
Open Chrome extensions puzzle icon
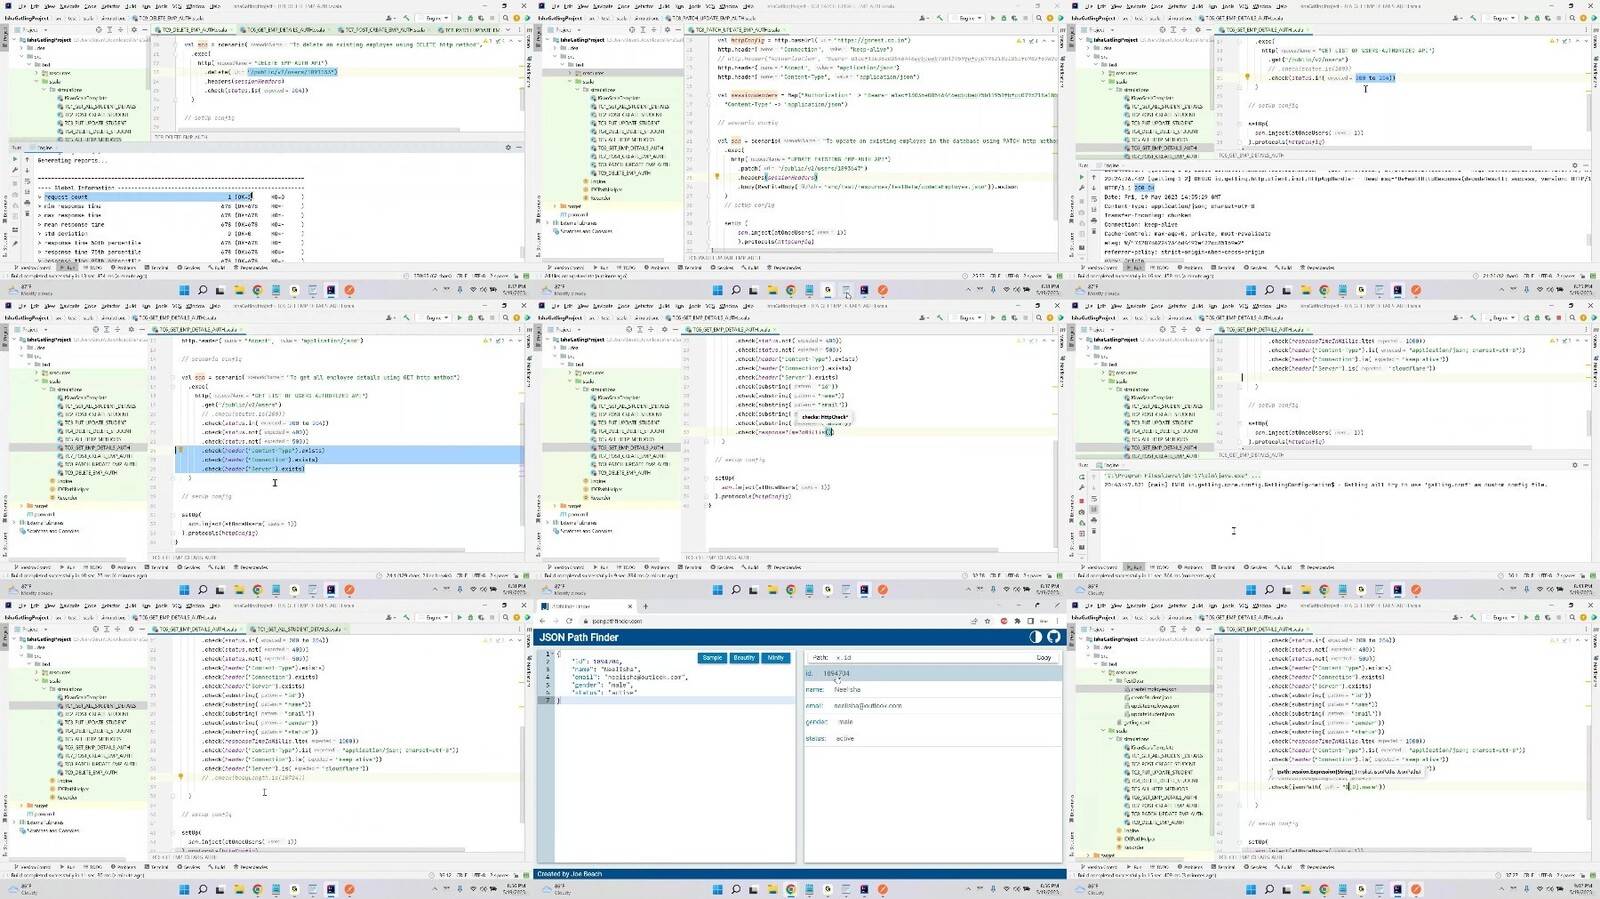click(1018, 621)
